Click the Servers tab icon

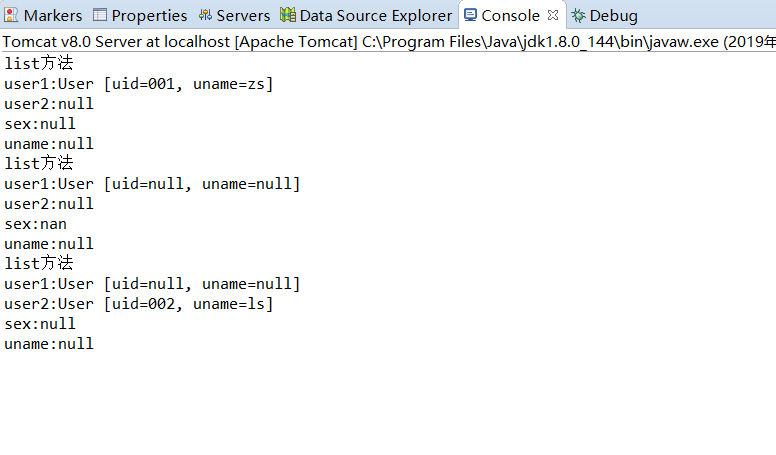[205, 15]
